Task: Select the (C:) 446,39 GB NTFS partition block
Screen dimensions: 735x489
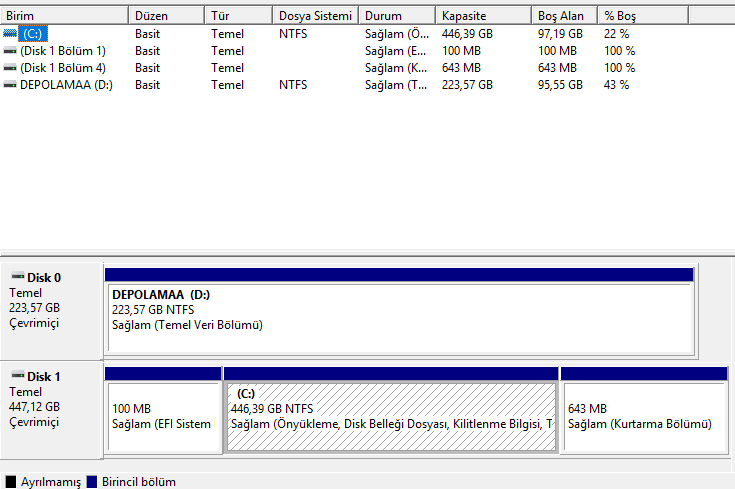Action: click(391, 410)
